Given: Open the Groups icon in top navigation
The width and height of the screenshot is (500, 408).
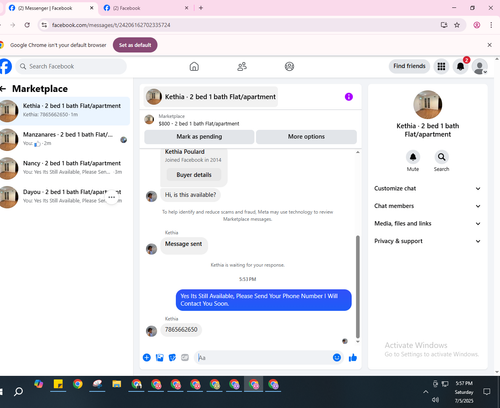Looking at the screenshot, I should [x=289, y=66].
